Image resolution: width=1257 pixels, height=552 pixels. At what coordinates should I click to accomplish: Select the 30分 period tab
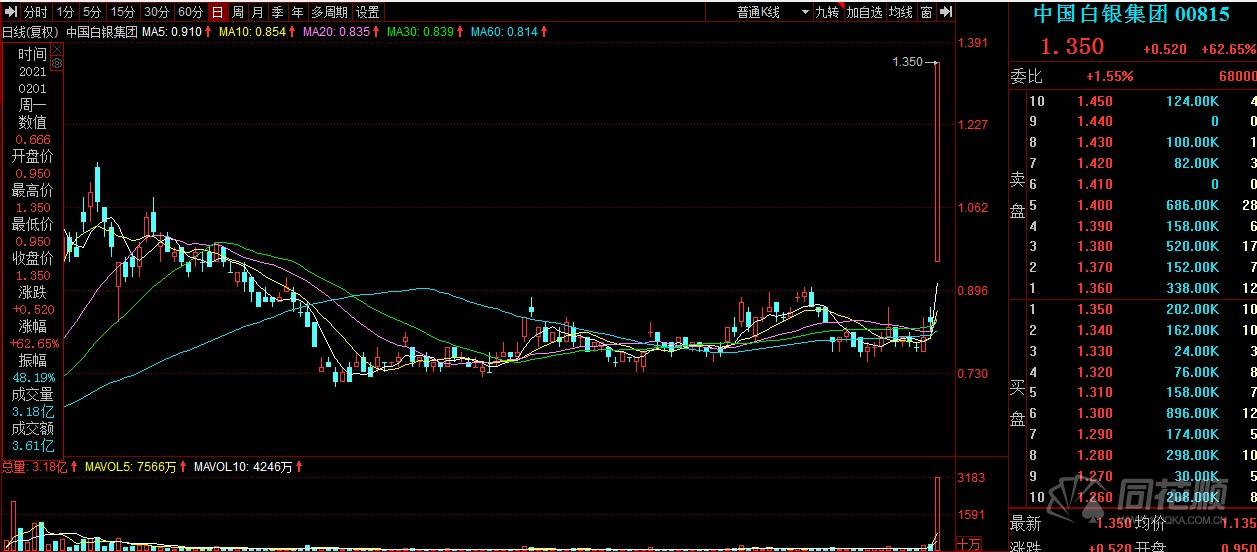pyautogui.click(x=156, y=12)
